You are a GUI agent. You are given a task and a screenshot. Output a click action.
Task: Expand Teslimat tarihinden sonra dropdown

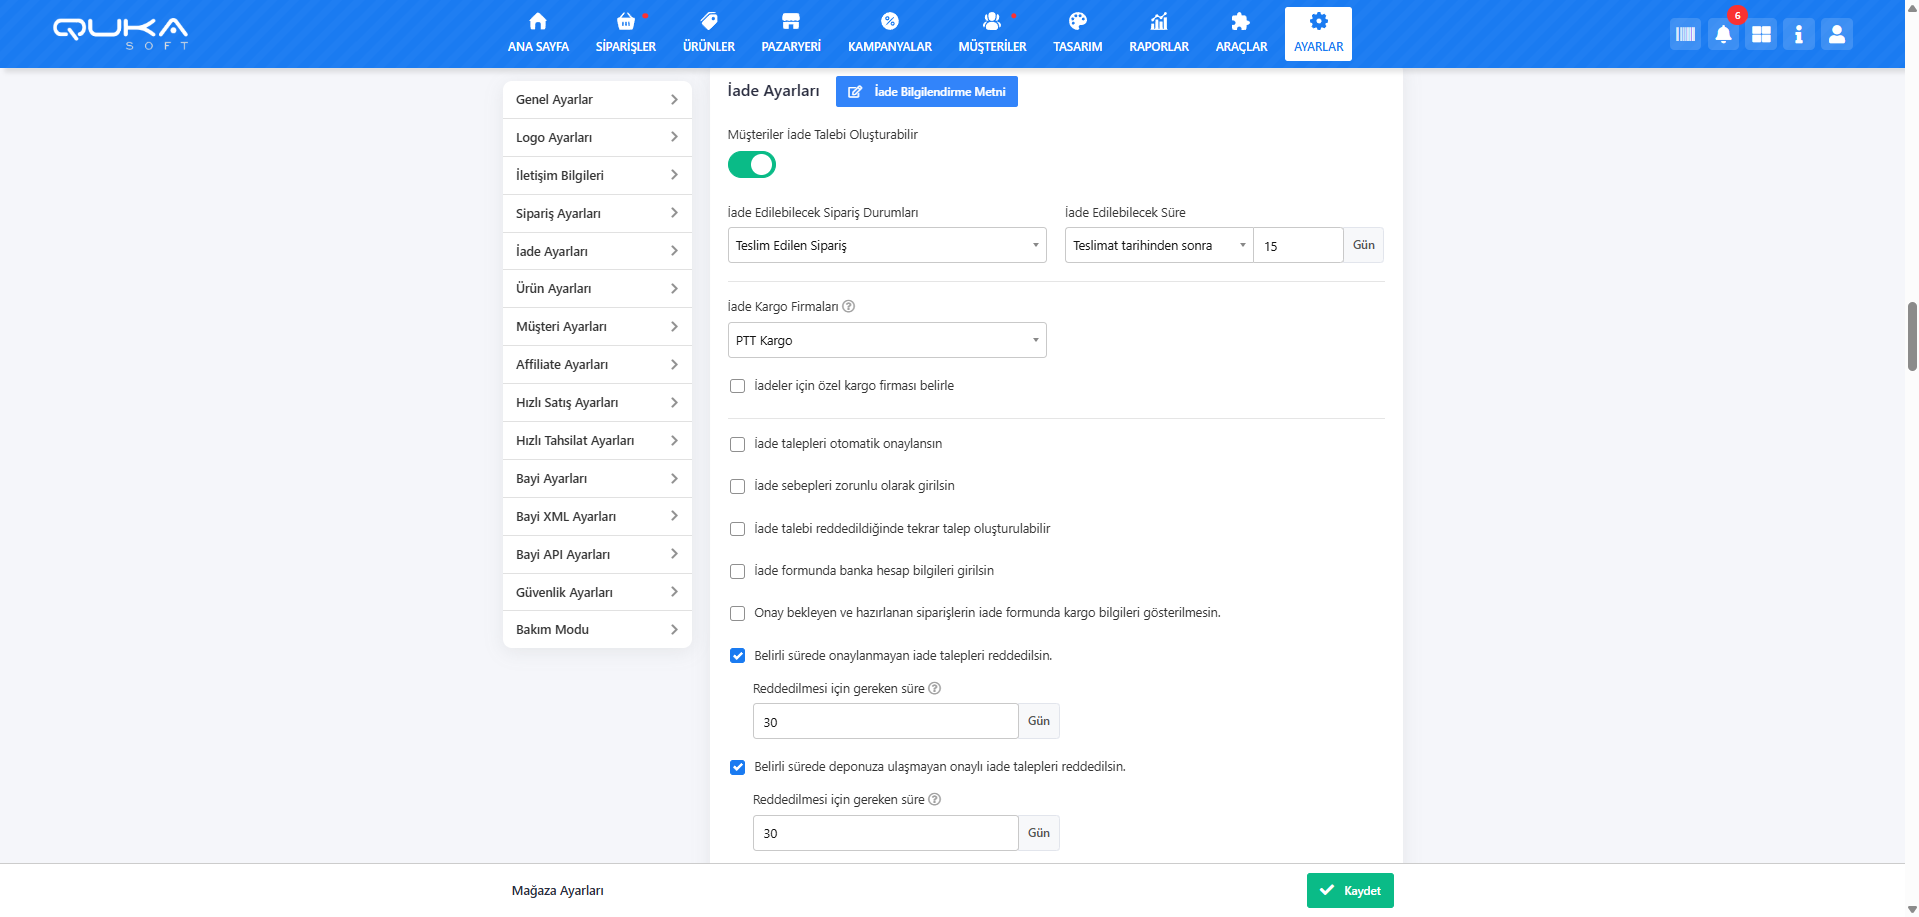click(x=1158, y=246)
